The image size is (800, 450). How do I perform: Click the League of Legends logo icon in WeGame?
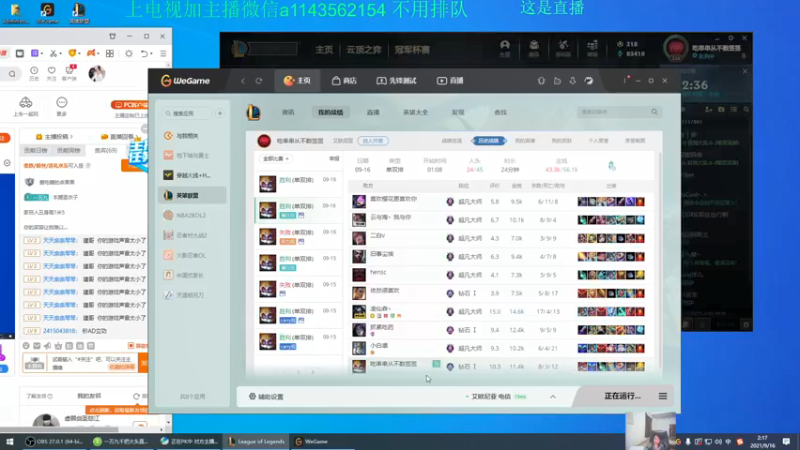pos(254,112)
